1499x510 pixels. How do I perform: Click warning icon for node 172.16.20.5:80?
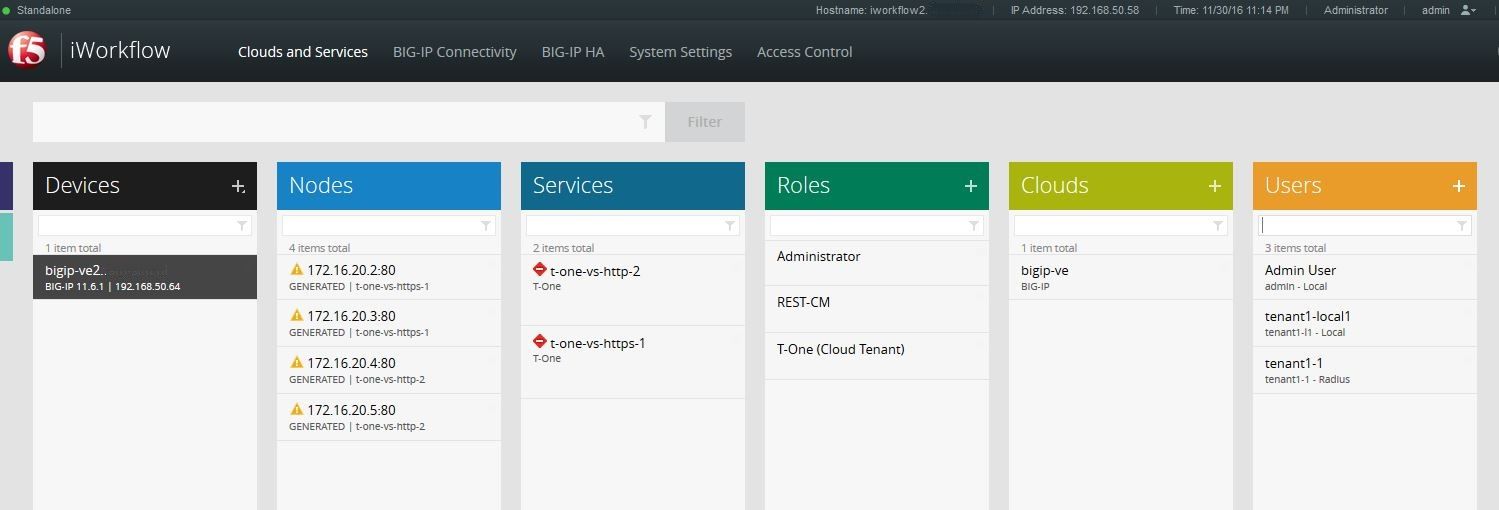coord(296,409)
